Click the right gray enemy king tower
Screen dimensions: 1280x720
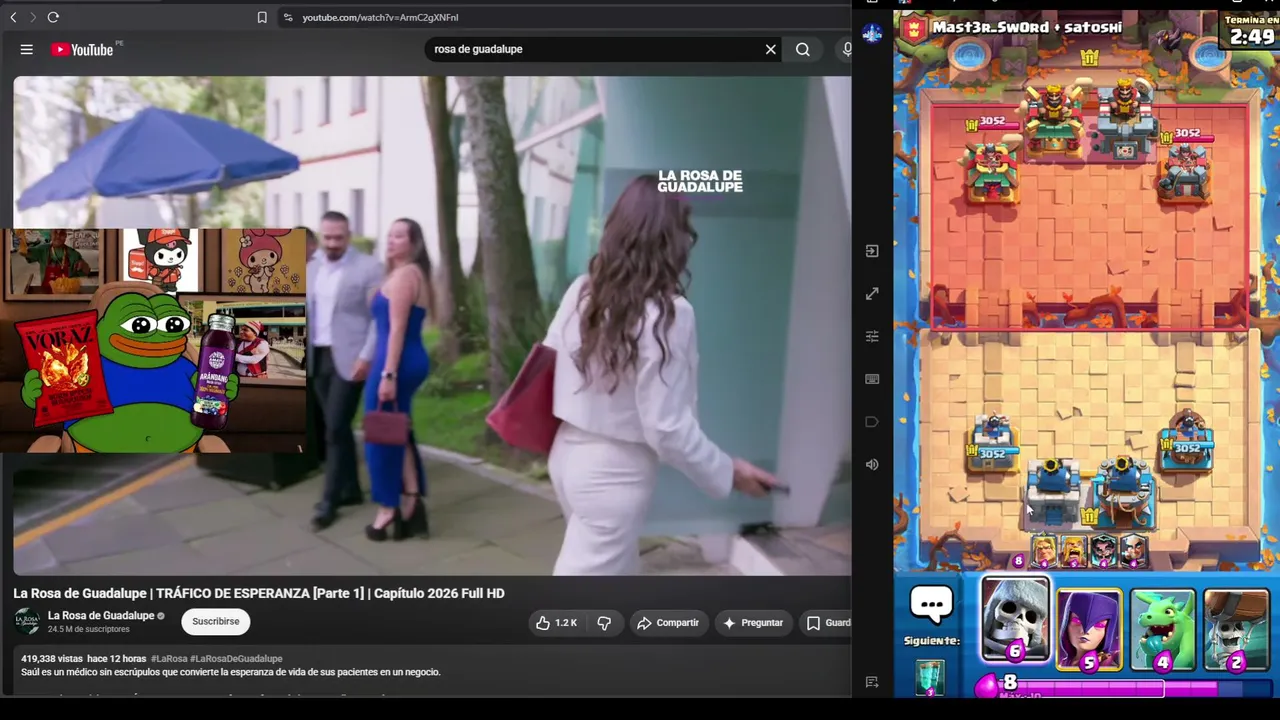1125,118
